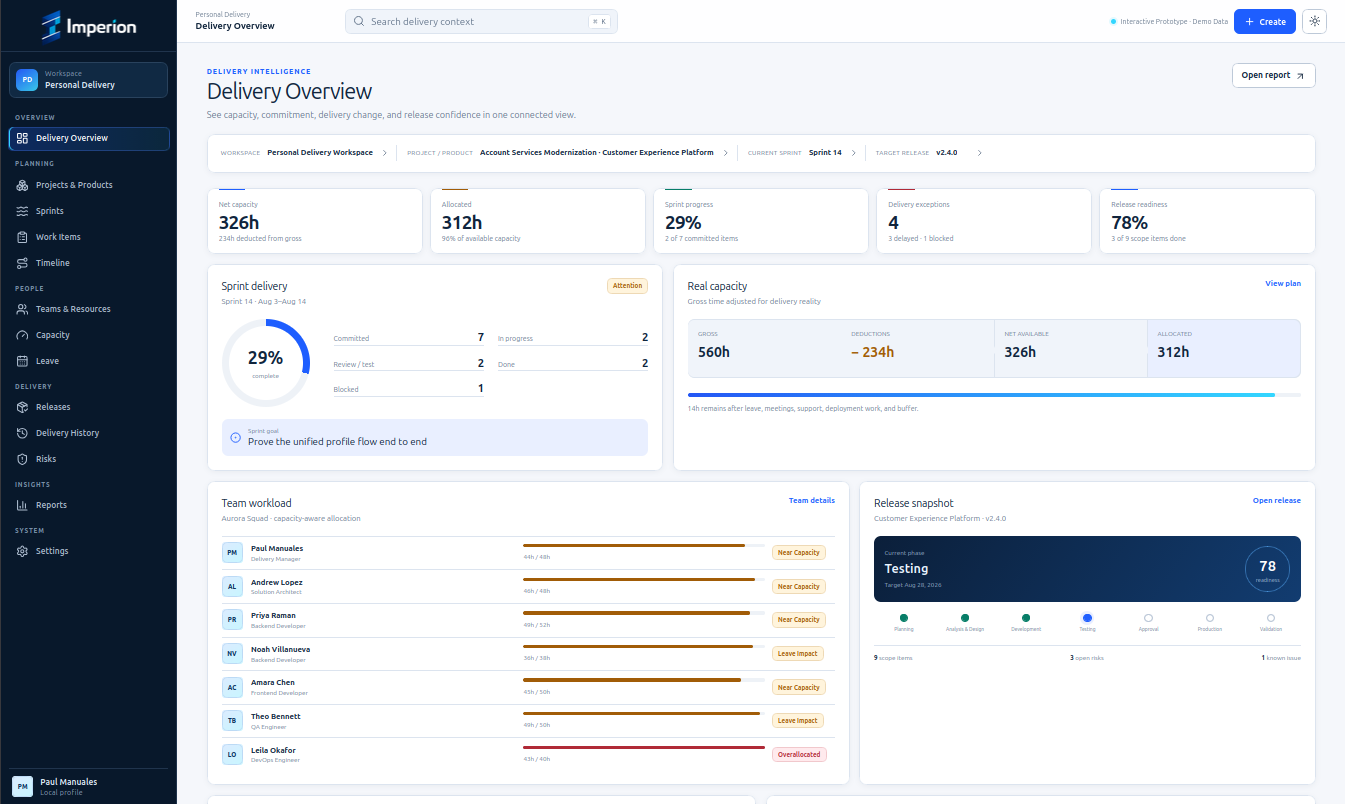Open Risks via its shield icon
The image size is (1345, 804).
tap(23, 459)
